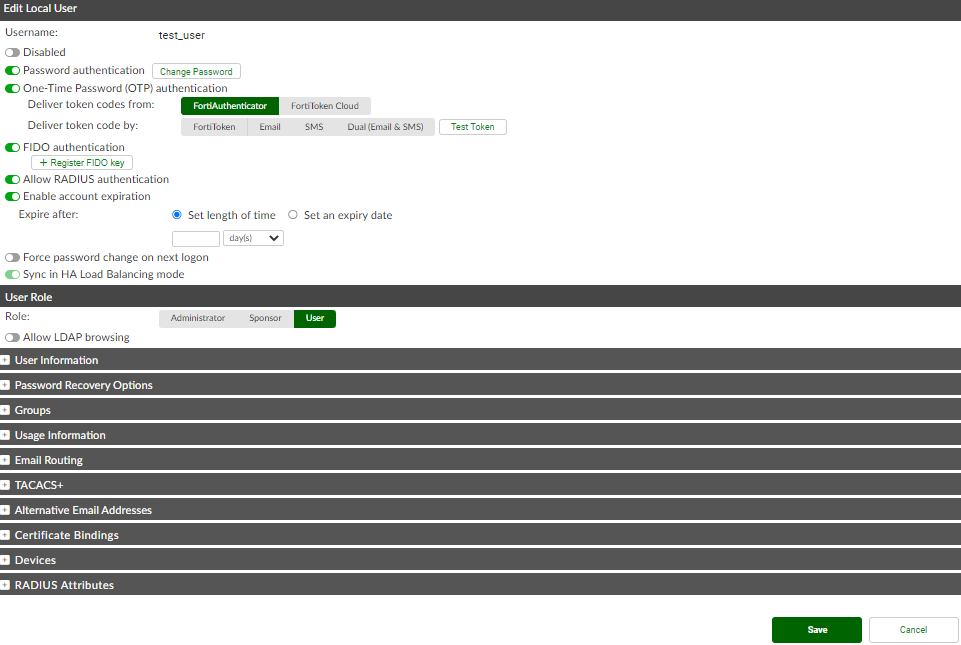The image size is (961, 645).
Task: Choose FortiToken delivery method
Action: (214, 127)
